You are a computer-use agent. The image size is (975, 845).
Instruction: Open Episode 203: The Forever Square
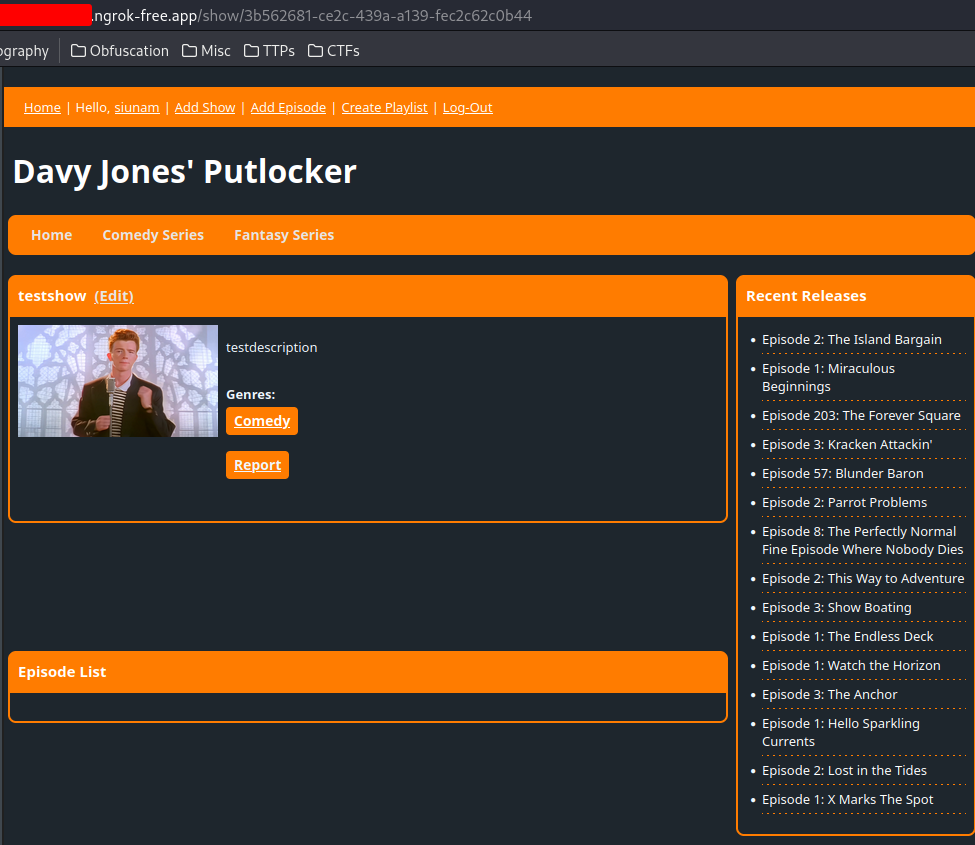(x=861, y=415)
